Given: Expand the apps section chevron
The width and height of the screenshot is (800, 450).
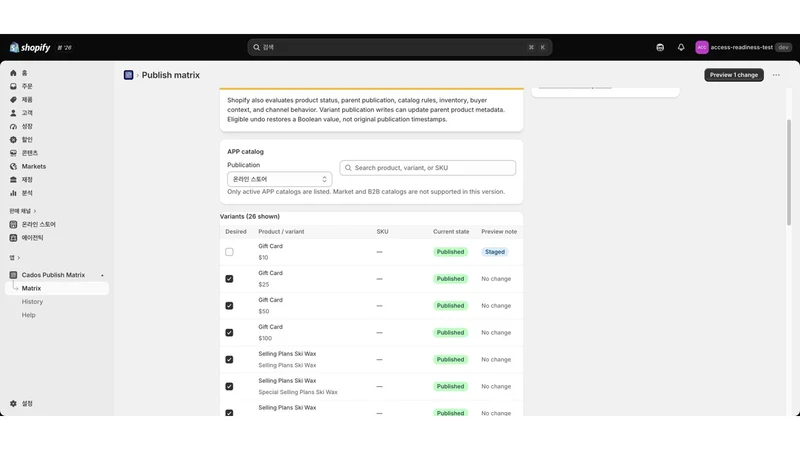Looking at the screenshot, I should [x=19, y=258].
